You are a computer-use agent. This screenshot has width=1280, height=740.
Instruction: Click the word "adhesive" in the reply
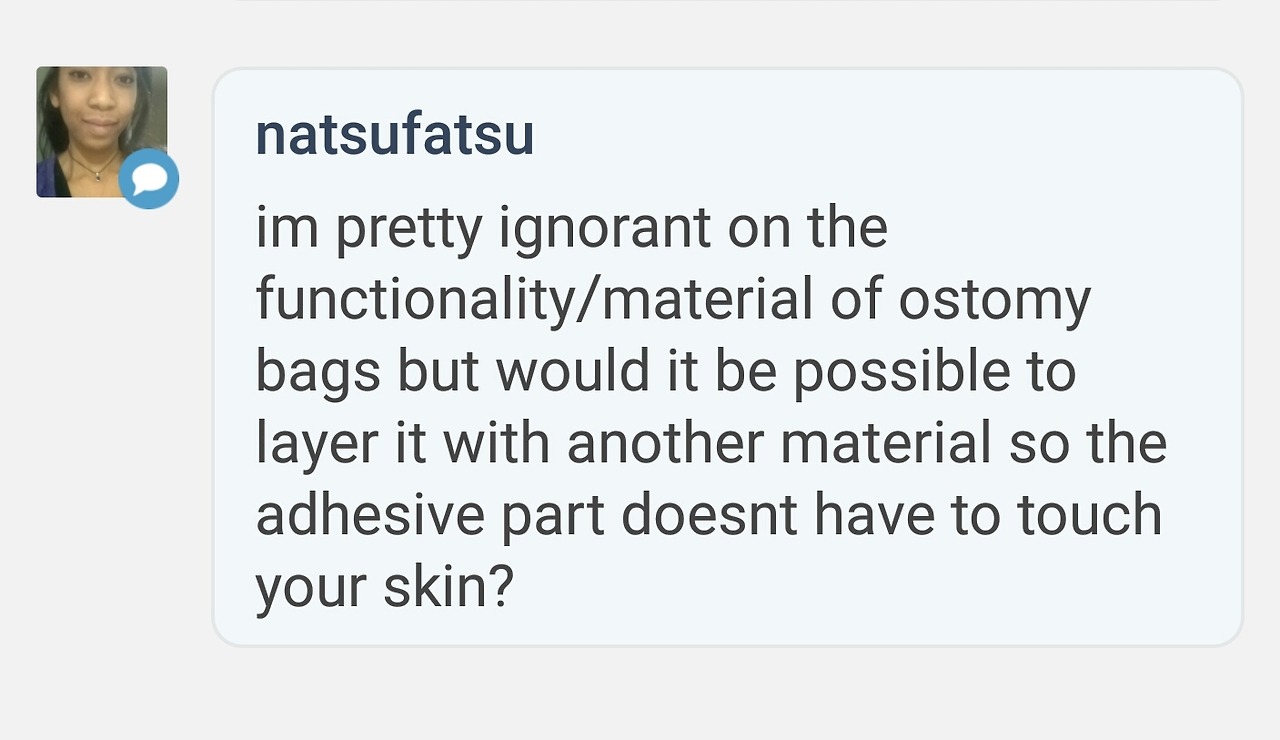371,515
